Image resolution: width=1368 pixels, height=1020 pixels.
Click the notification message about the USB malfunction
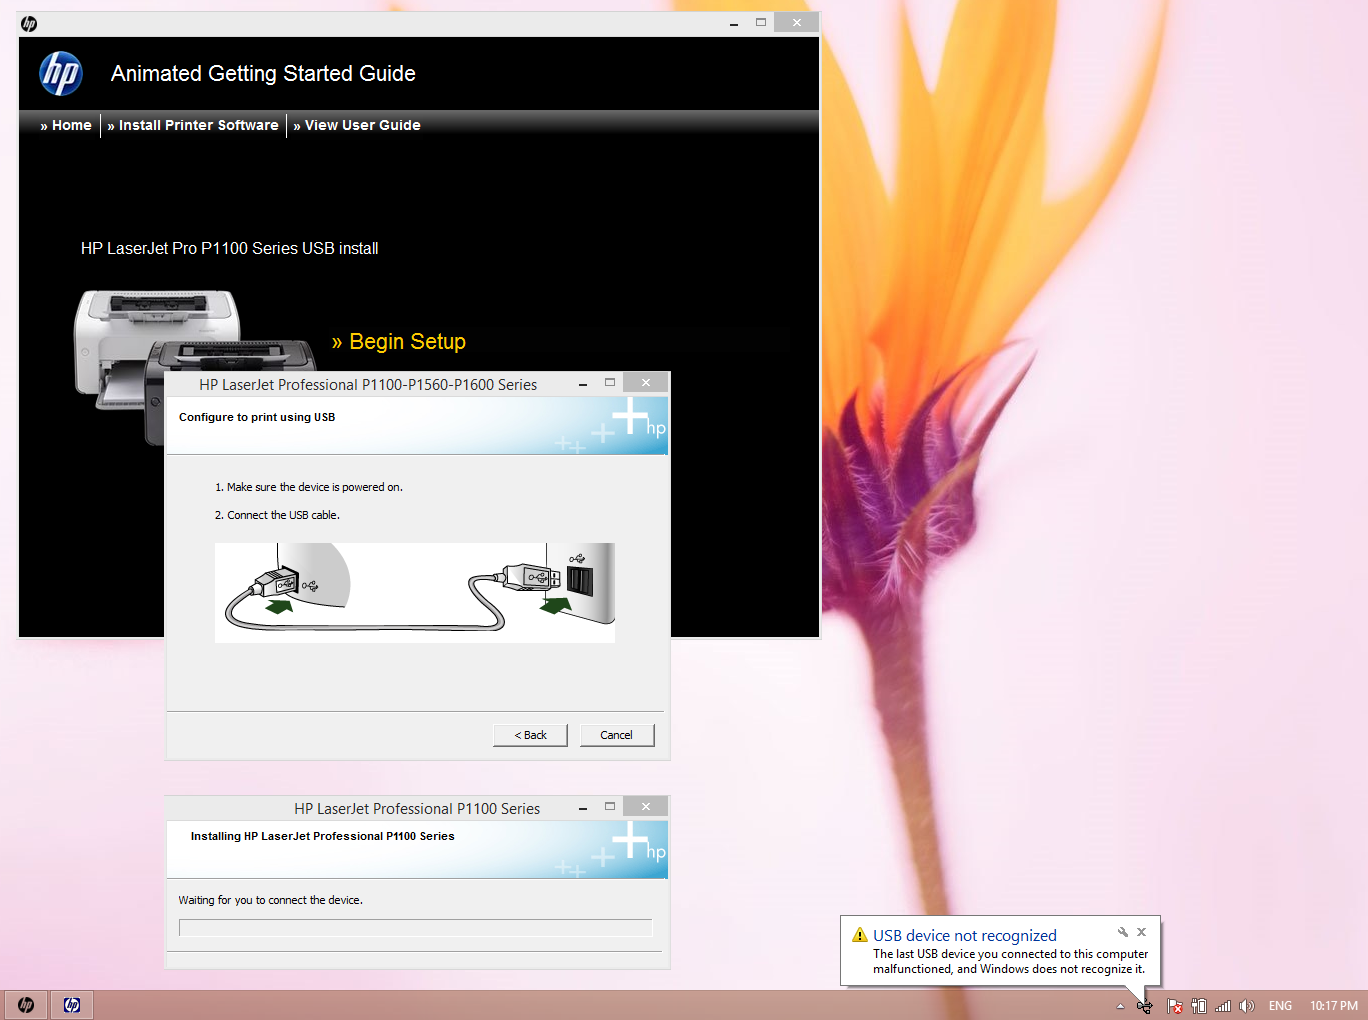1011,961
